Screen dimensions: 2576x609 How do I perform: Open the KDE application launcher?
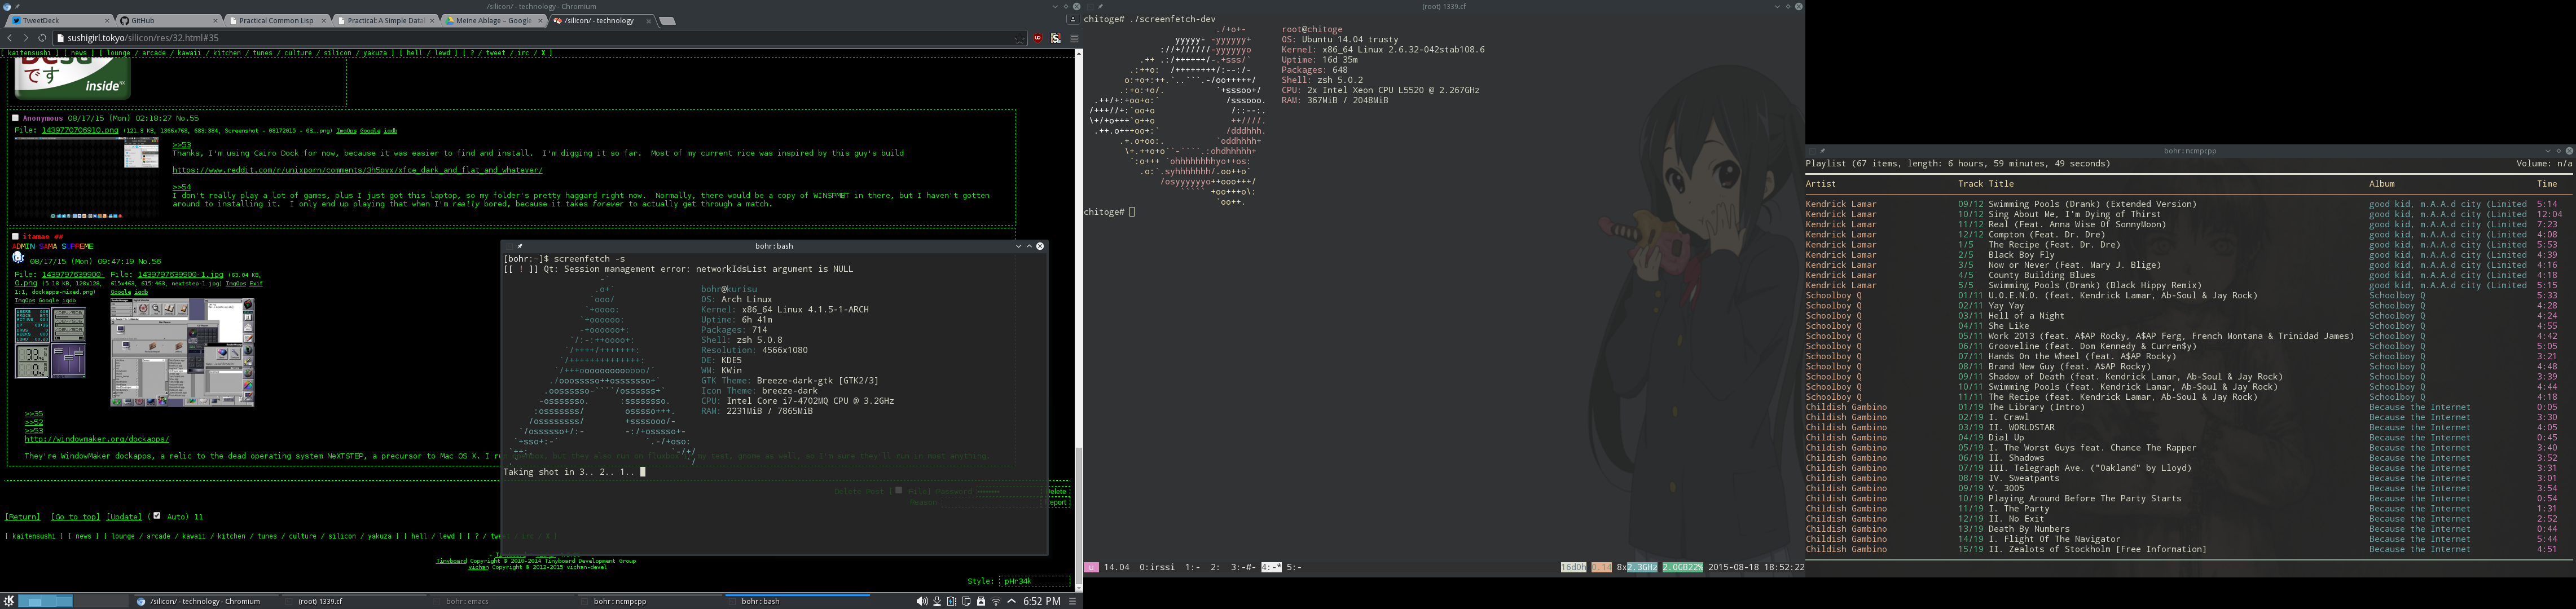(9, 601)
